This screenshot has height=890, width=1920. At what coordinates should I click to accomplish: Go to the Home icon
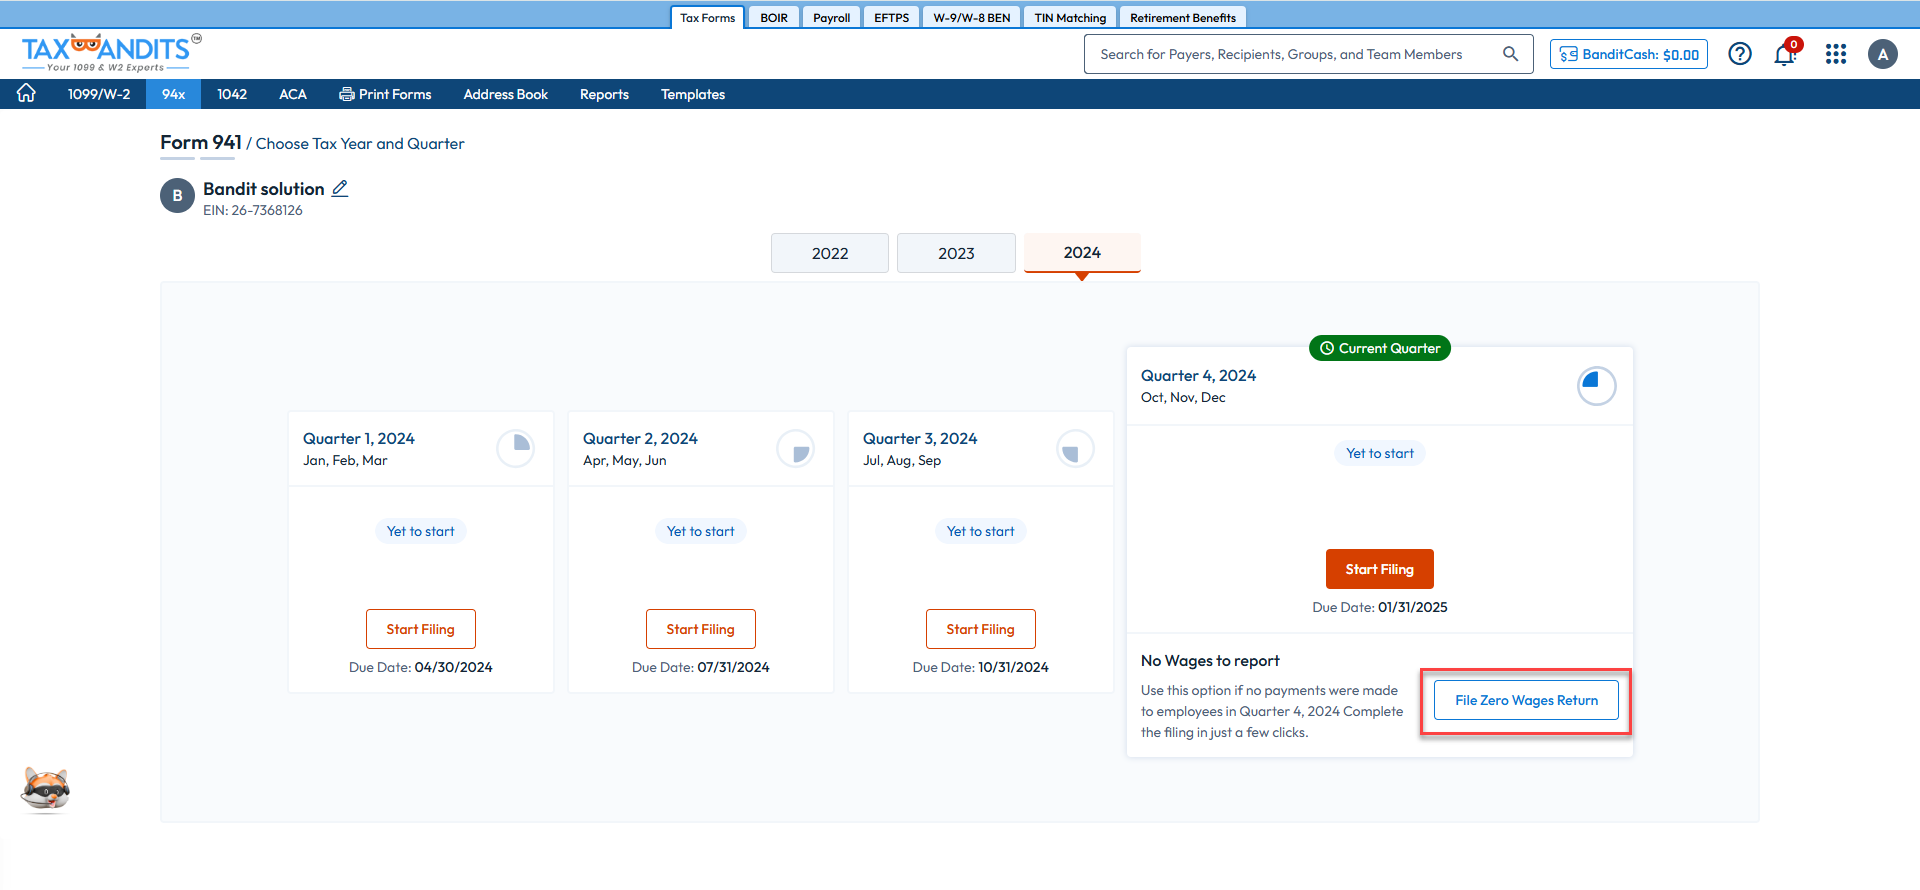tap(26, 93)
